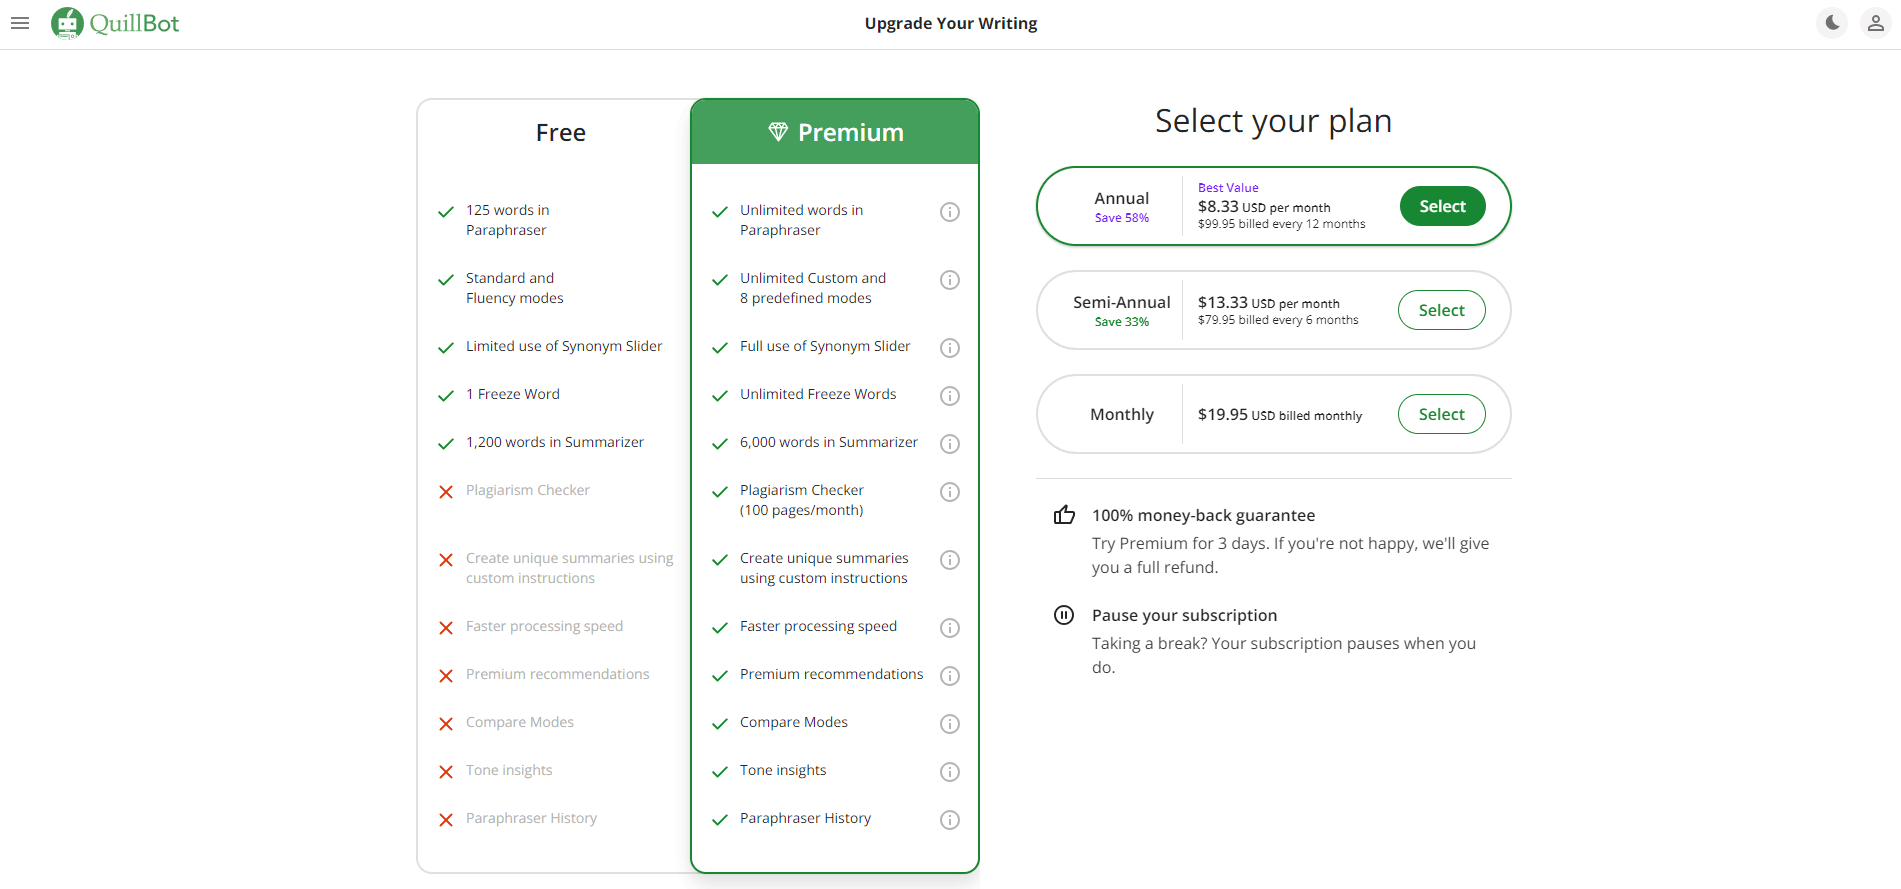Click the Annual plan card label
The height and width of the screenshot is (889, 1901).
[1121, 199]
